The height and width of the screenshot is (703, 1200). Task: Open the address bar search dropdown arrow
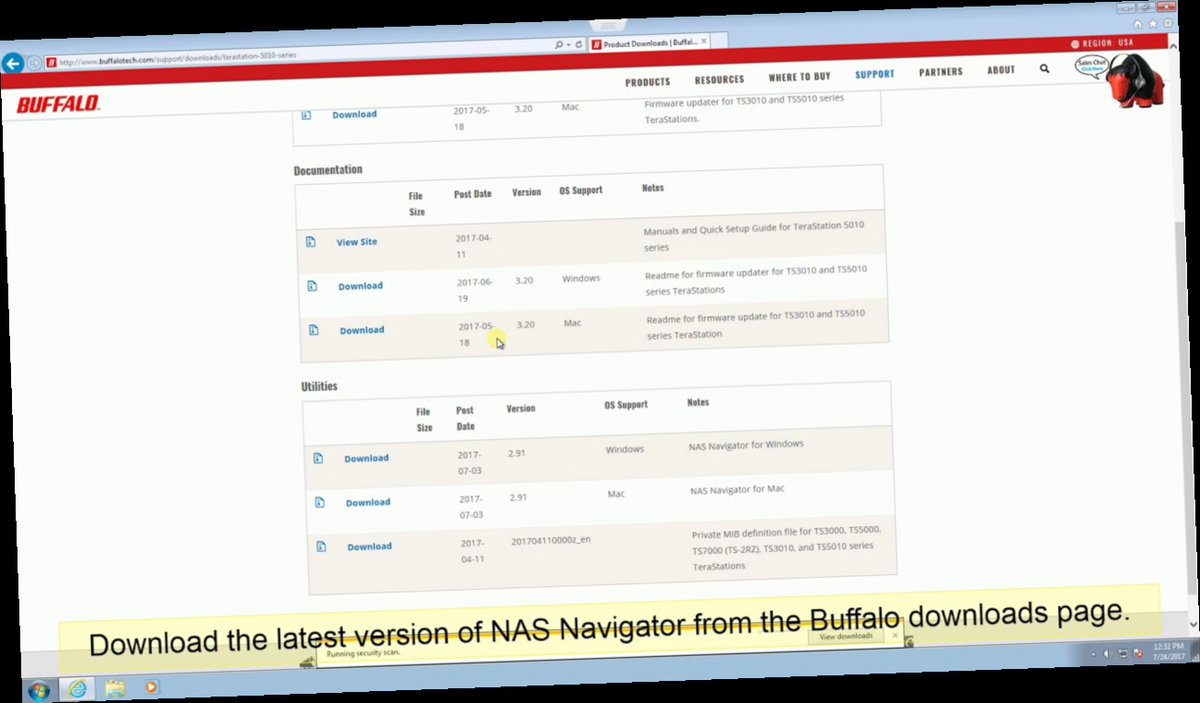568,45
